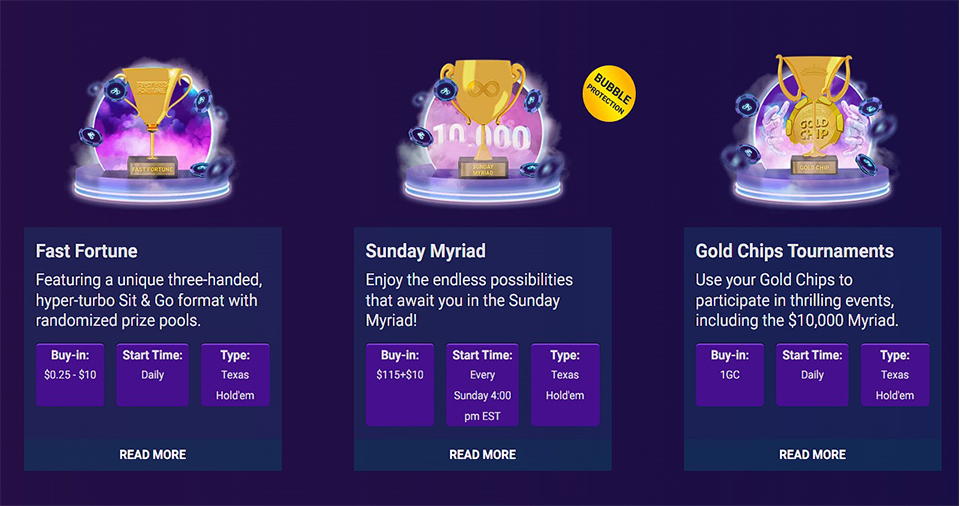
Task: Click Start Time Every Sunday 4:00 pm EST
Action: 482,385
